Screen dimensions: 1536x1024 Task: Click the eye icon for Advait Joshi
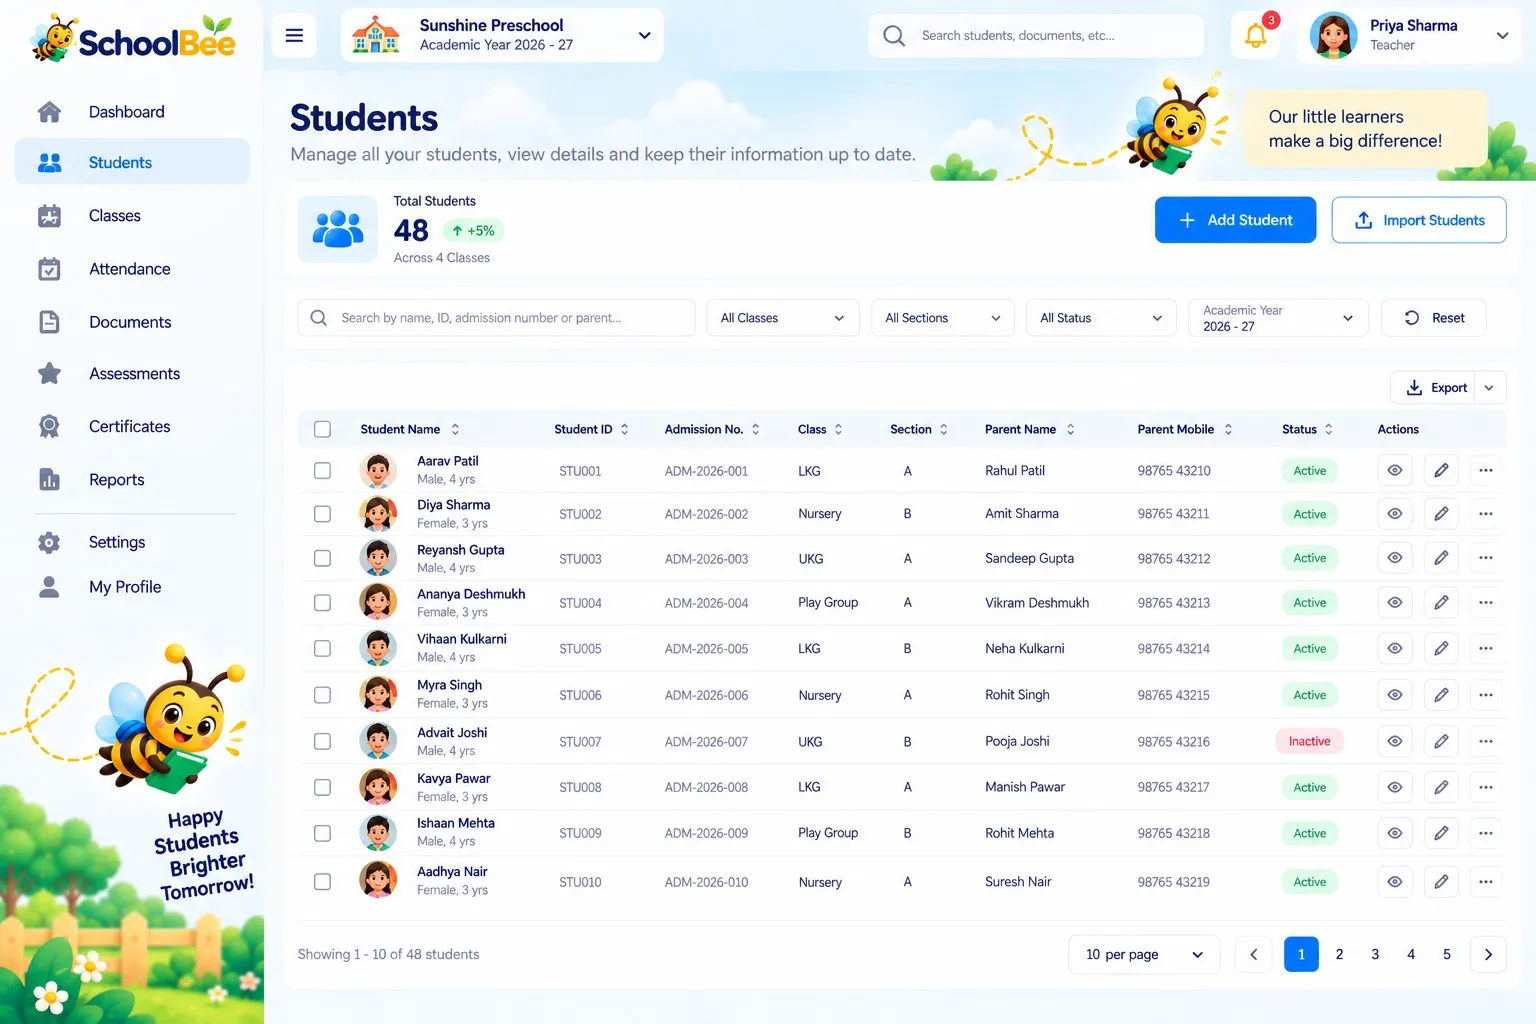click(1394, 741)
